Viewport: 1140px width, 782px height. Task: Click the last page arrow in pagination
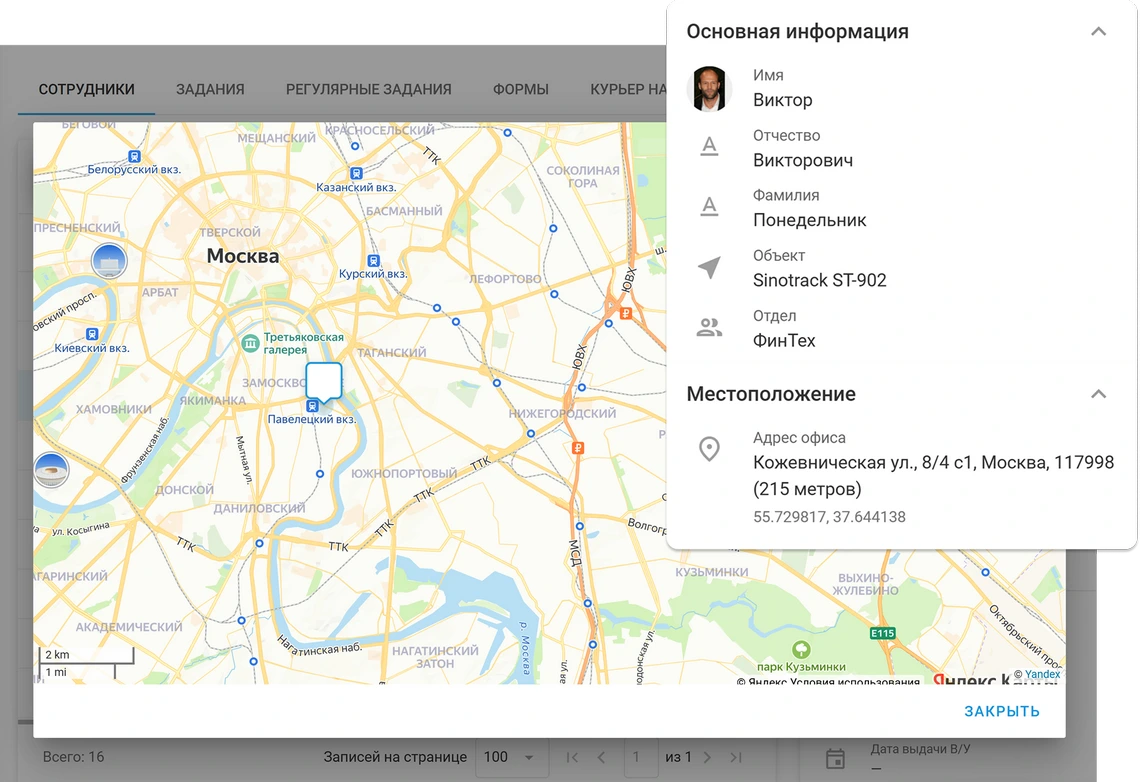pos(737,757)
